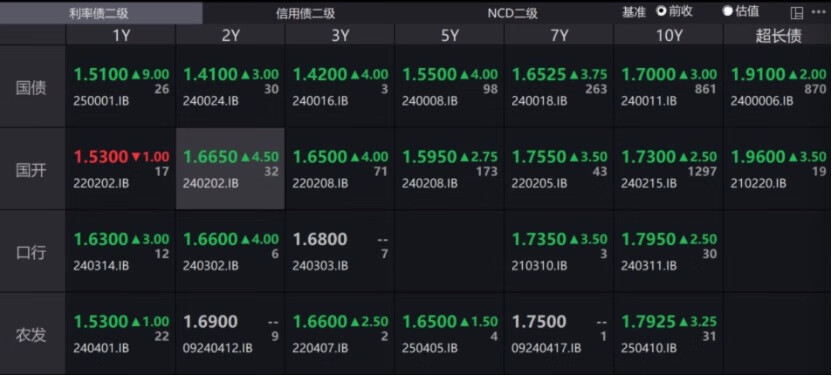Select the 10Y column header

pyautogui.click(x=669, y=35)
